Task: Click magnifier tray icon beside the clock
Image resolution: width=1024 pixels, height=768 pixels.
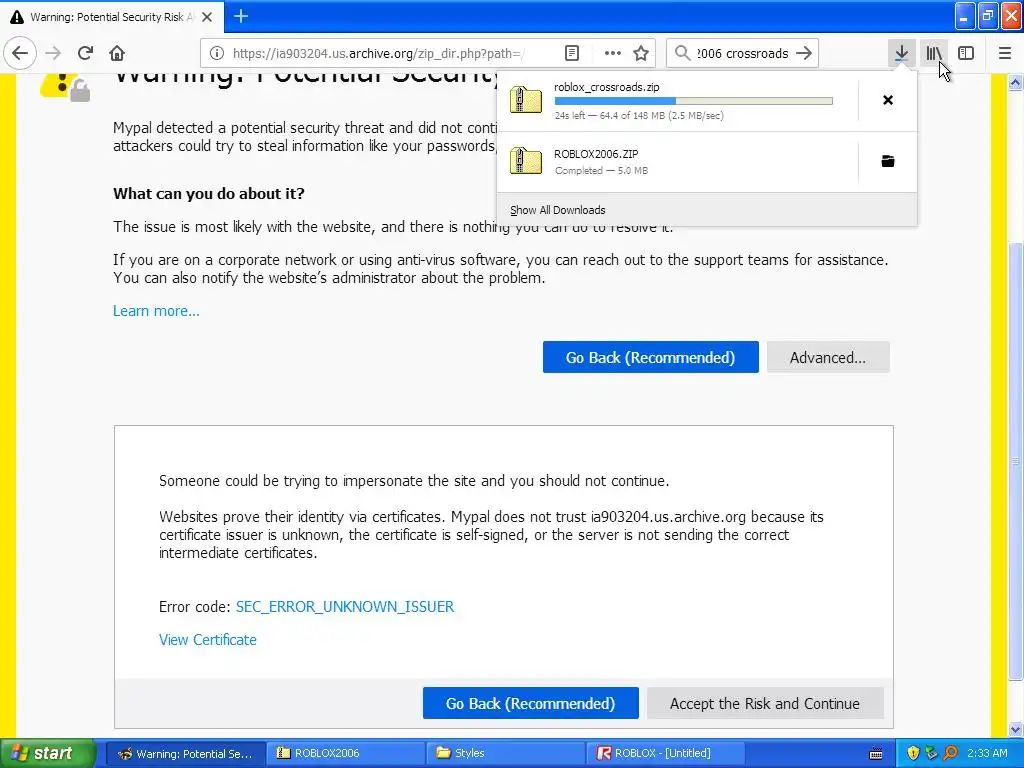Action: pyautogui.click(x=950, y=754)
